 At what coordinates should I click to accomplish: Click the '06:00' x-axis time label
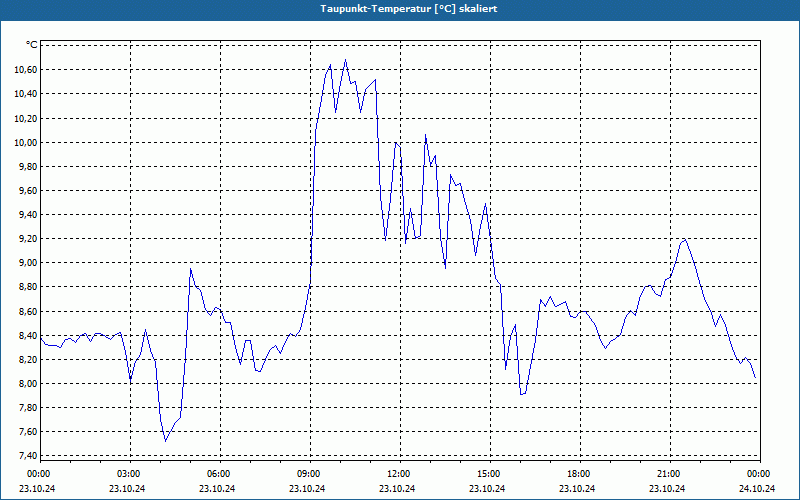218,474
